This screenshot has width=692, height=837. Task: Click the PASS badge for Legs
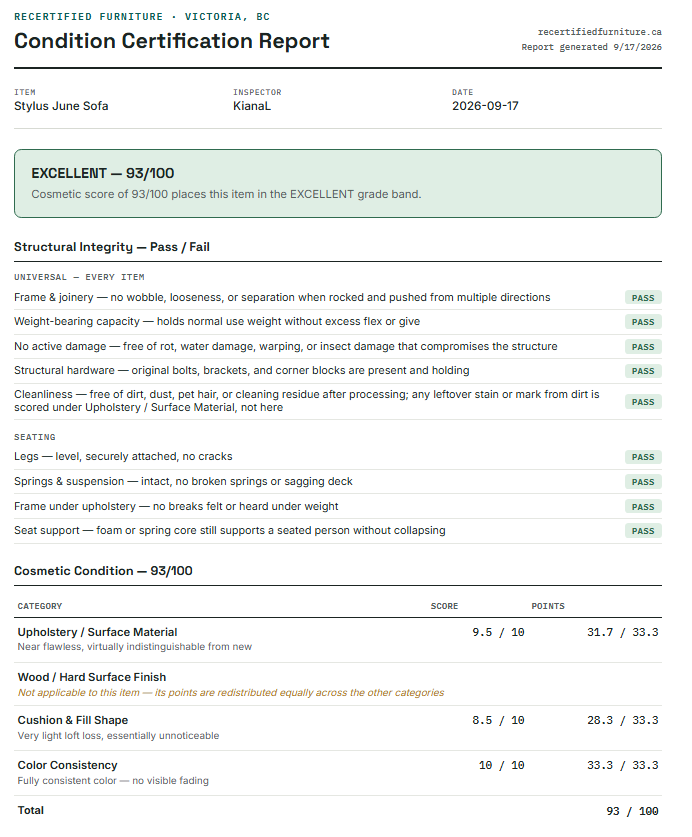(643, 457)
